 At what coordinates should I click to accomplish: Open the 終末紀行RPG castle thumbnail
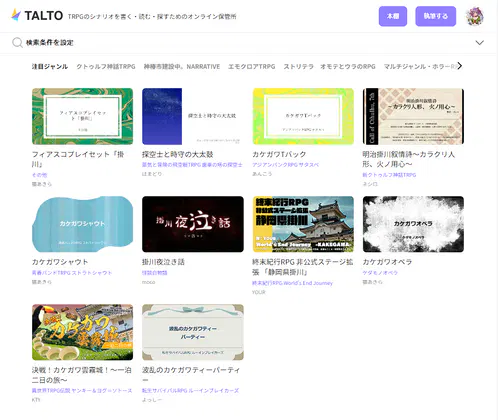pos(303,224)
